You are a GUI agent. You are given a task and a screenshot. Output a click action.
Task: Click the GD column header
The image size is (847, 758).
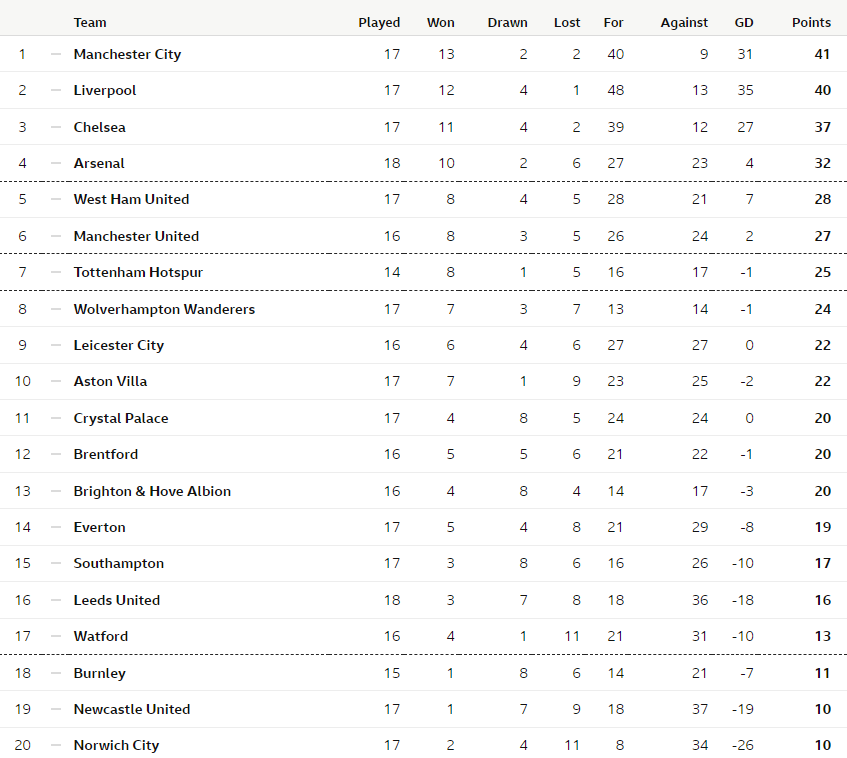coord(744,23)
